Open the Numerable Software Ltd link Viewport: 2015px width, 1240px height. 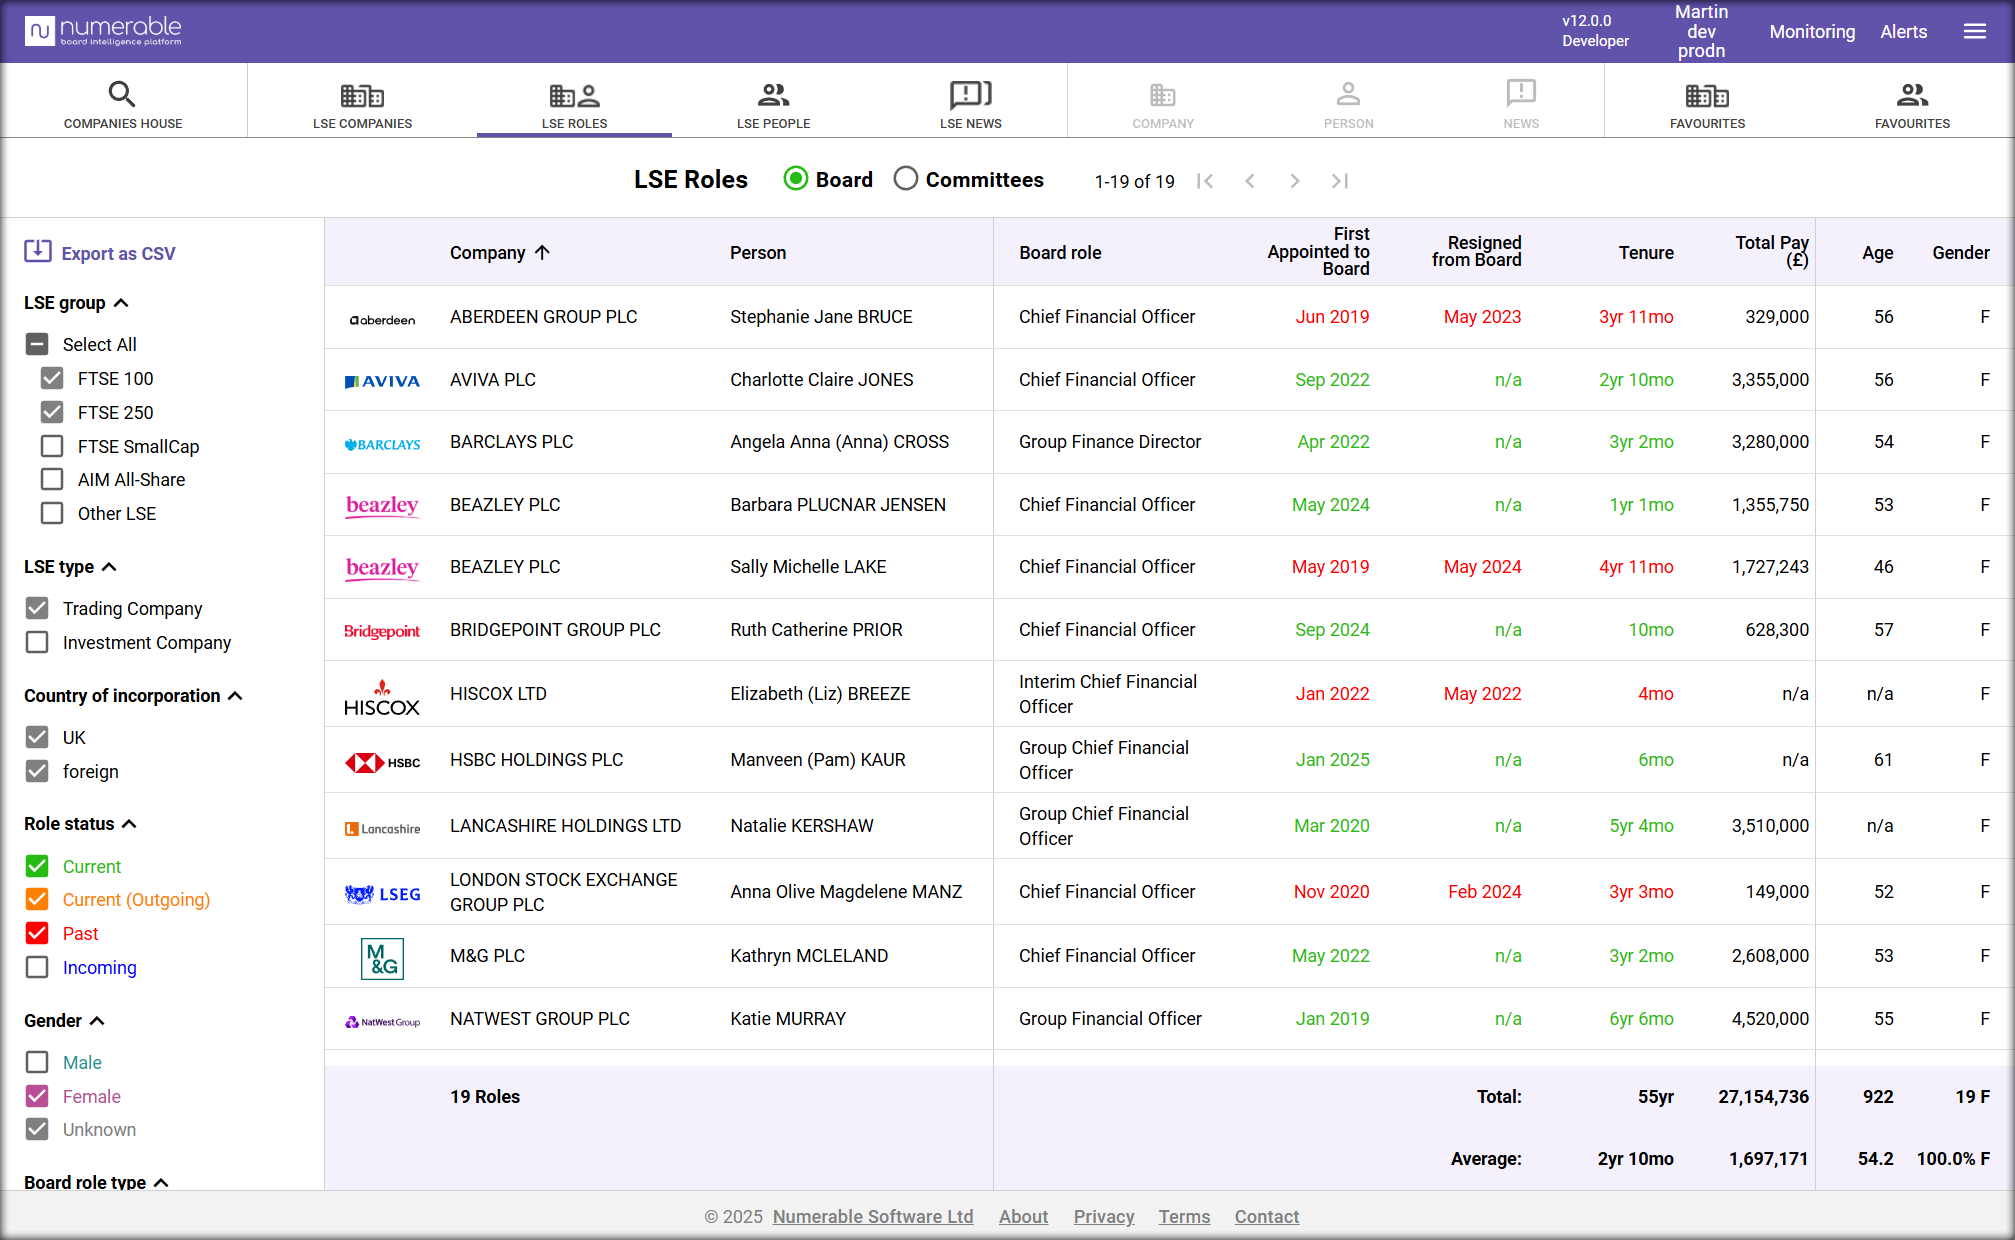873,1217
